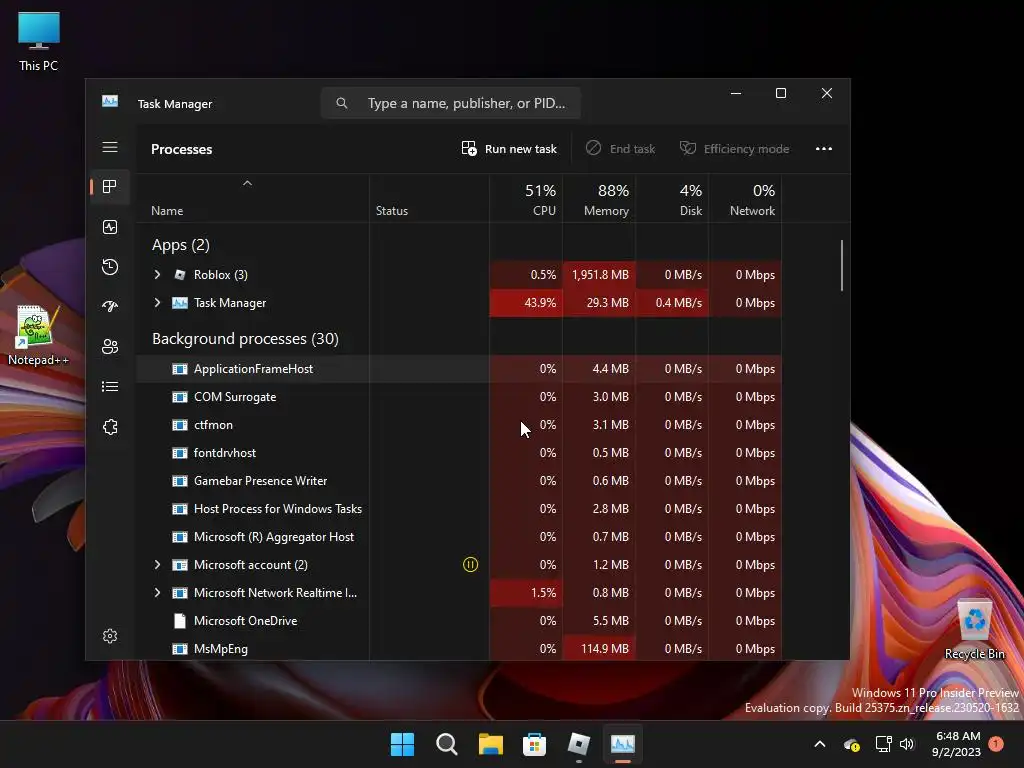This screenshot has width=1024, height=768.
Task: Click the search box in Task Manager
Action: (x=451, y=103)
